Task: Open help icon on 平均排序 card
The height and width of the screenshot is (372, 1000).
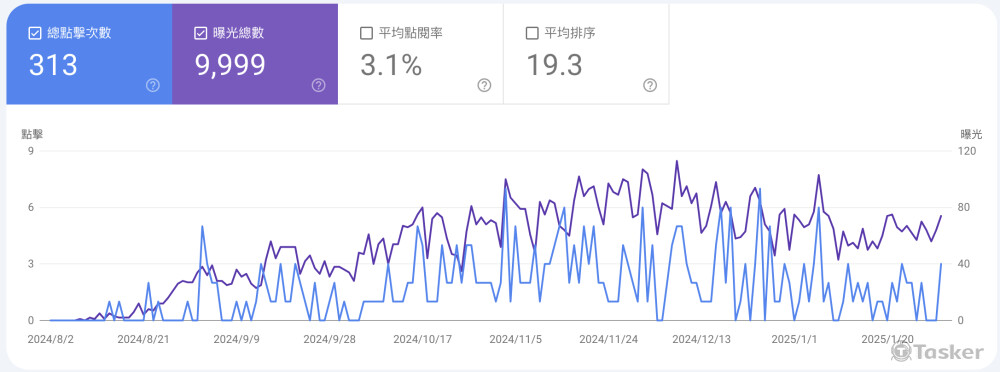Action: [650, 86]
